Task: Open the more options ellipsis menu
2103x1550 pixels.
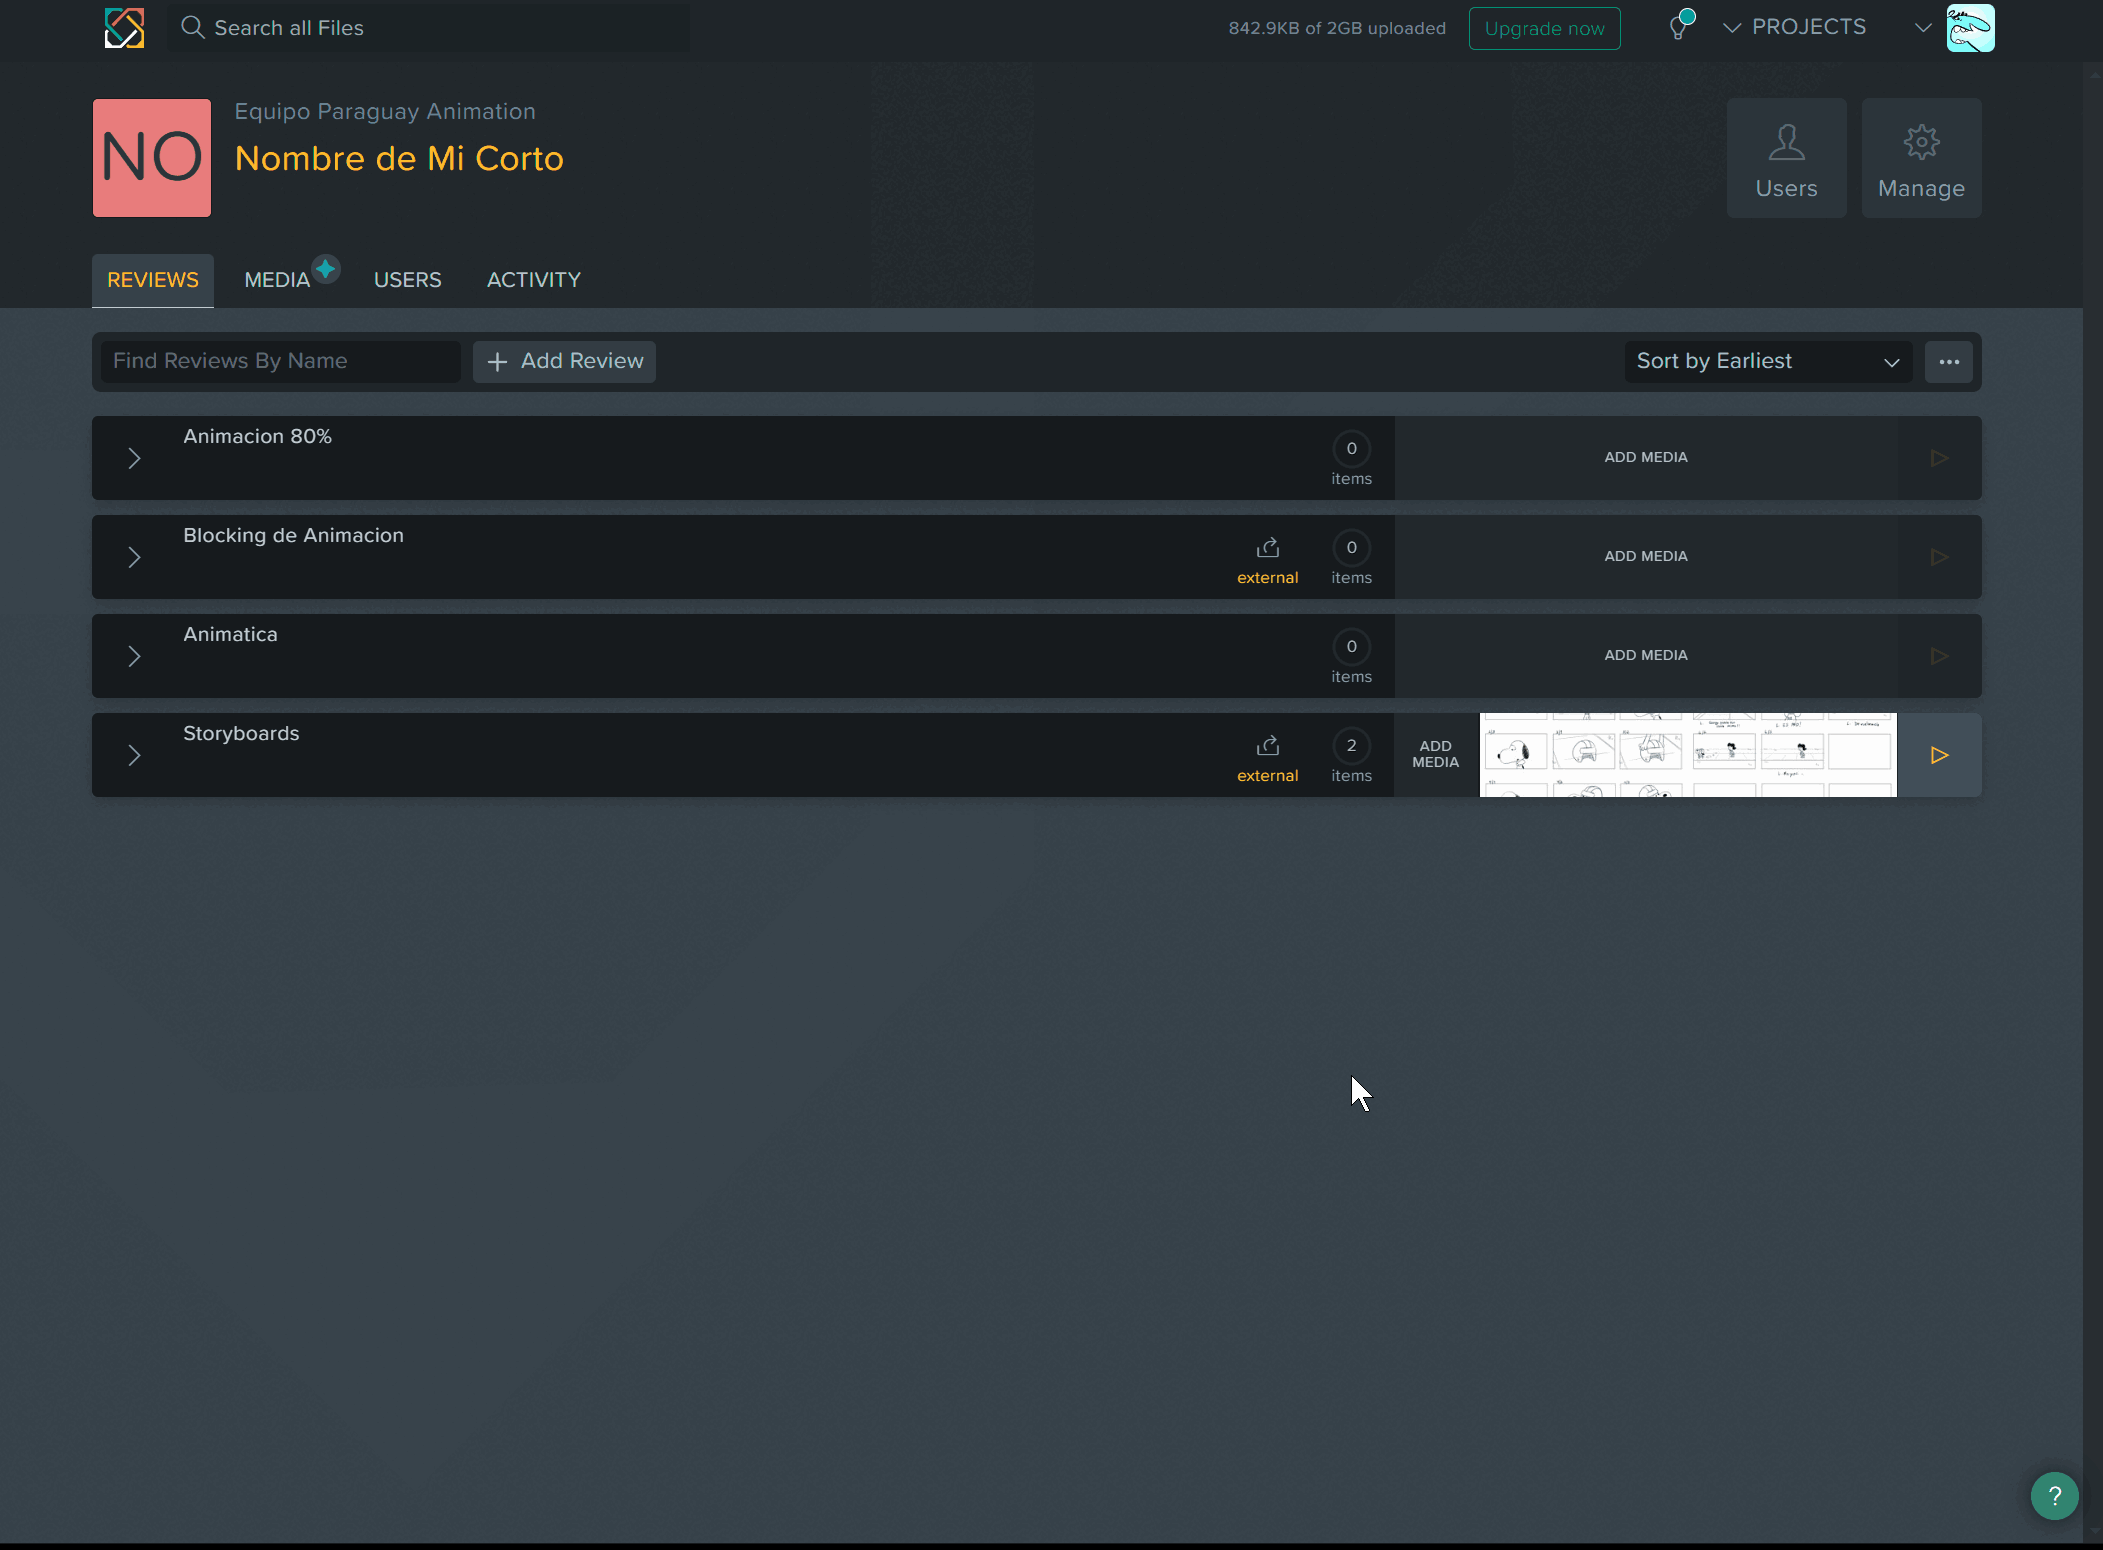Action: 1948,362
